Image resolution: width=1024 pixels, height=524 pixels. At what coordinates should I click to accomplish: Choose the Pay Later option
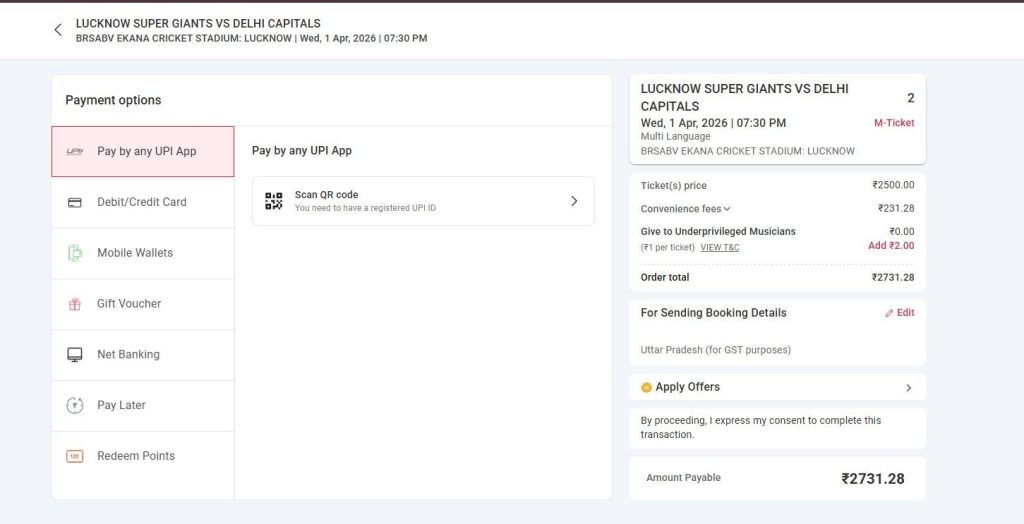(142, 406)
